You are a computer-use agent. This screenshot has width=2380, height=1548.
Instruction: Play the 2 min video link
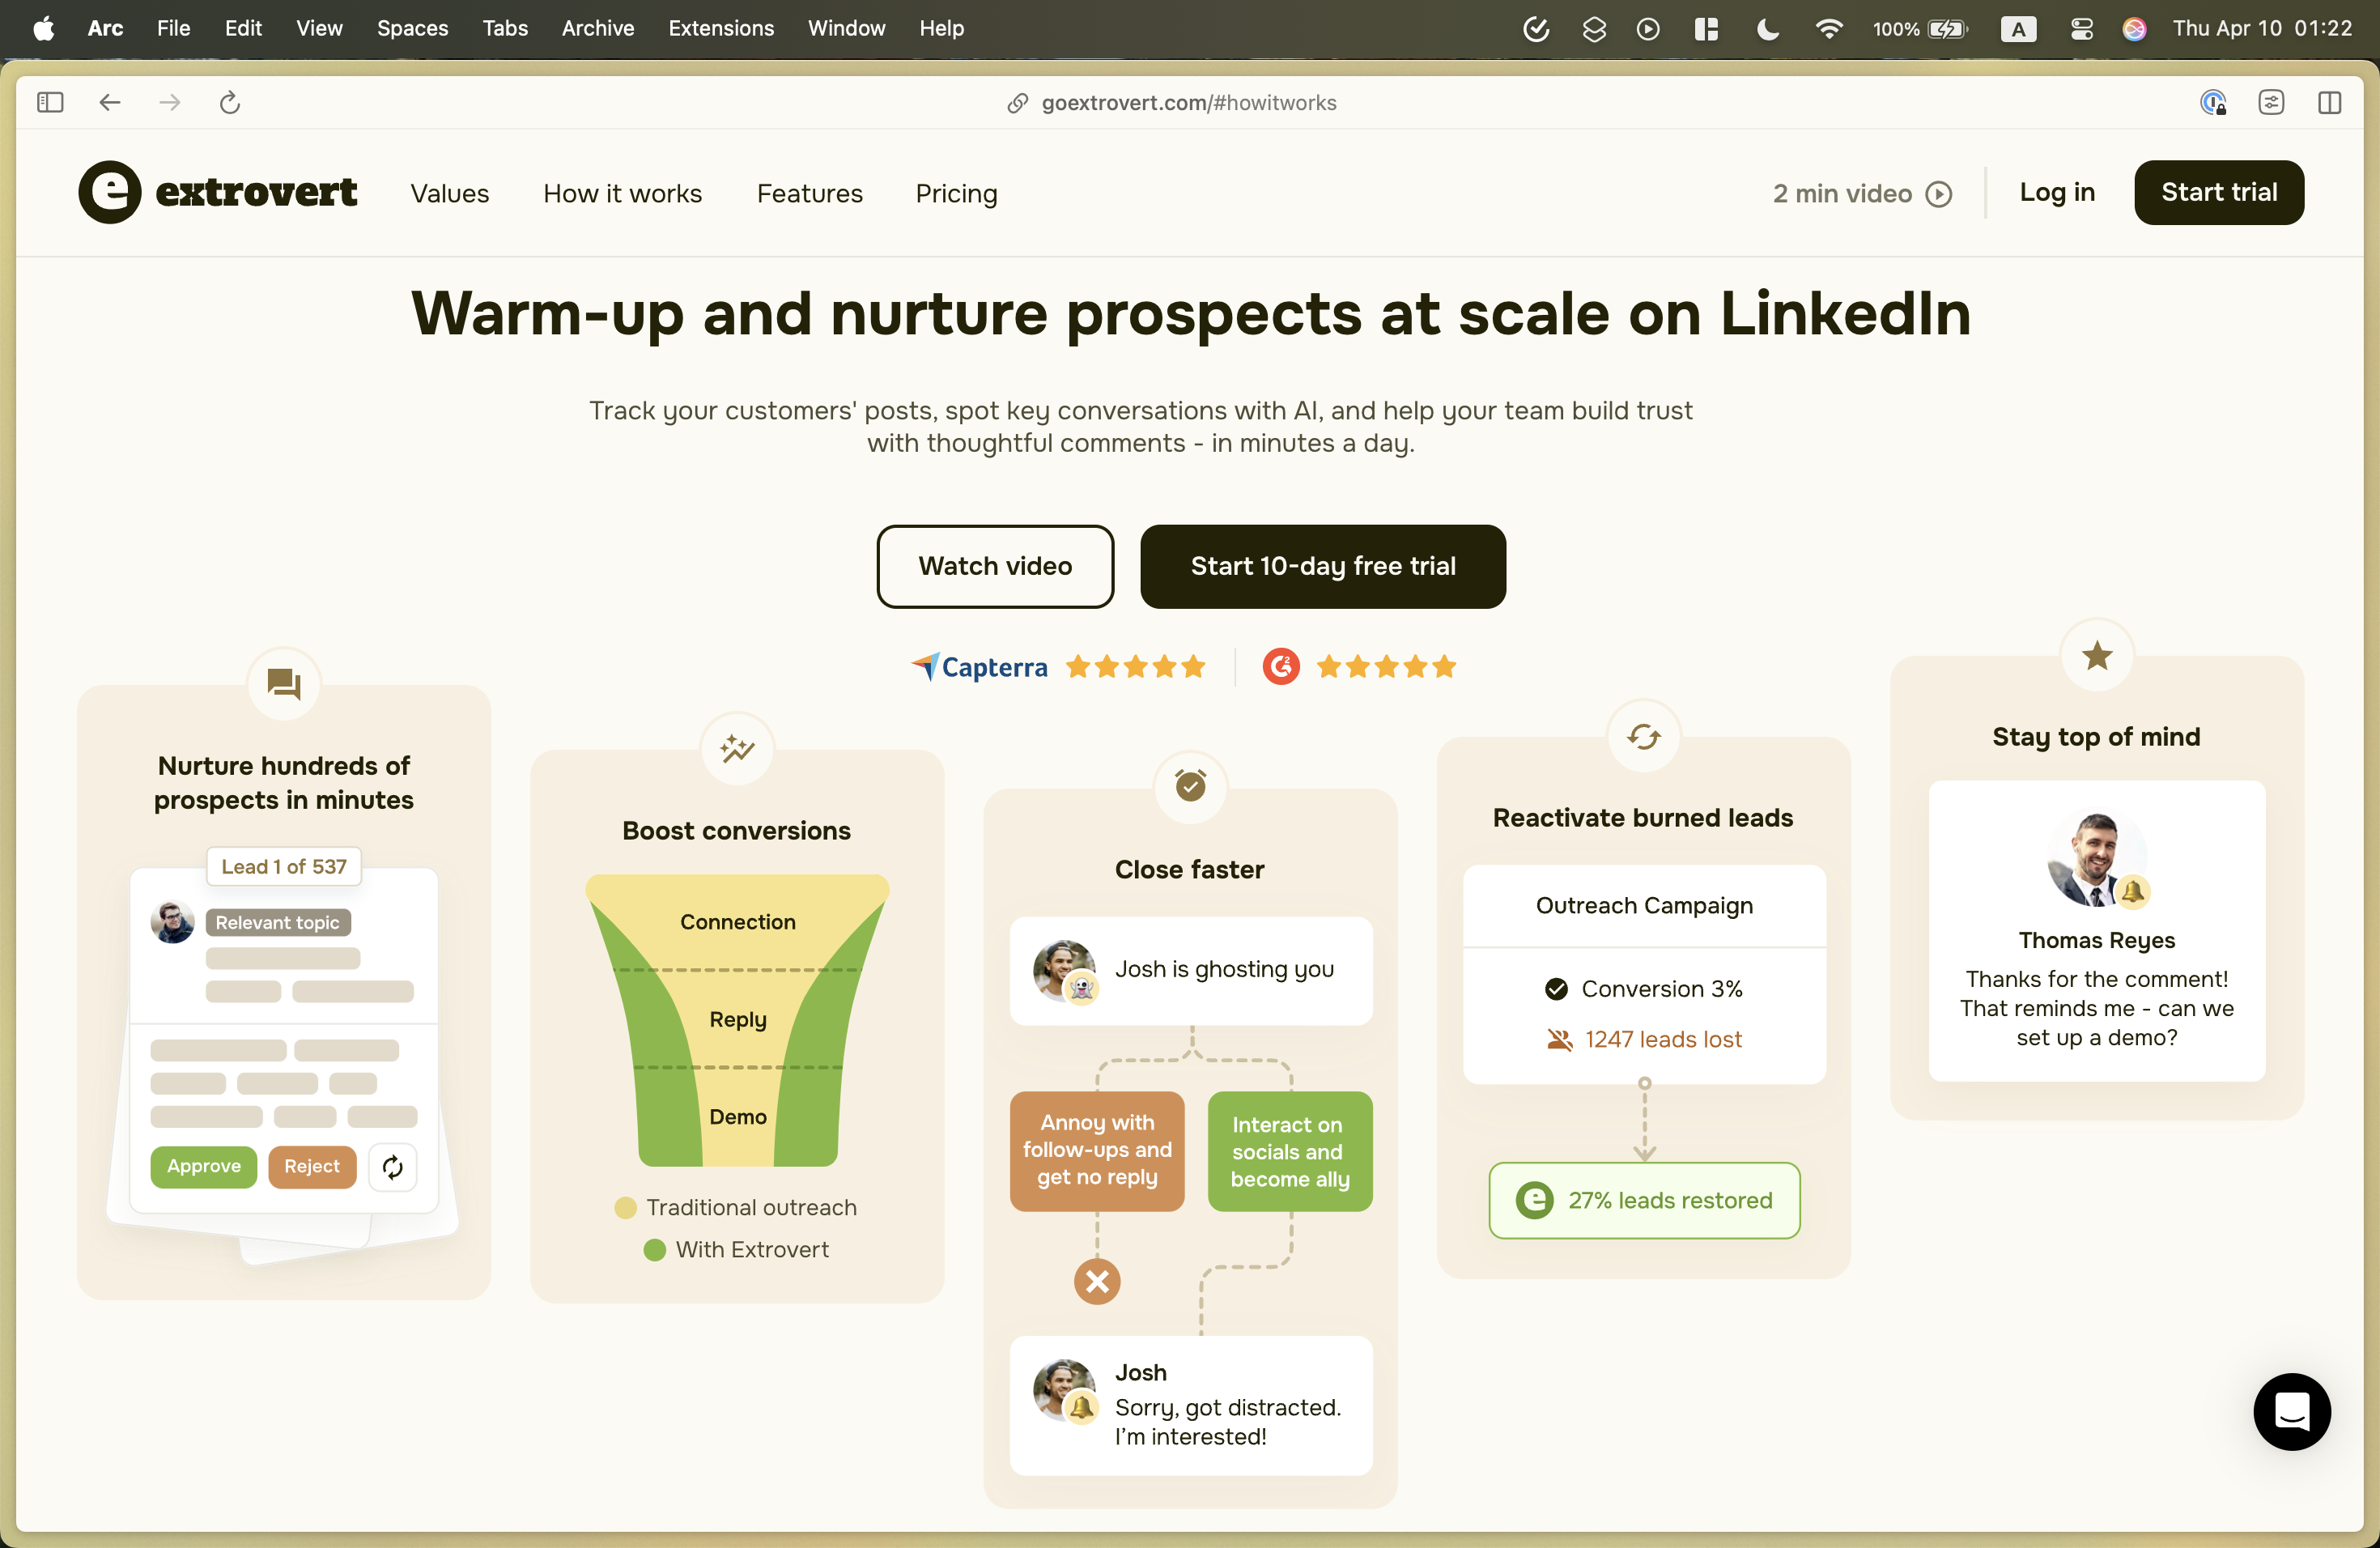click(1861, 193)
